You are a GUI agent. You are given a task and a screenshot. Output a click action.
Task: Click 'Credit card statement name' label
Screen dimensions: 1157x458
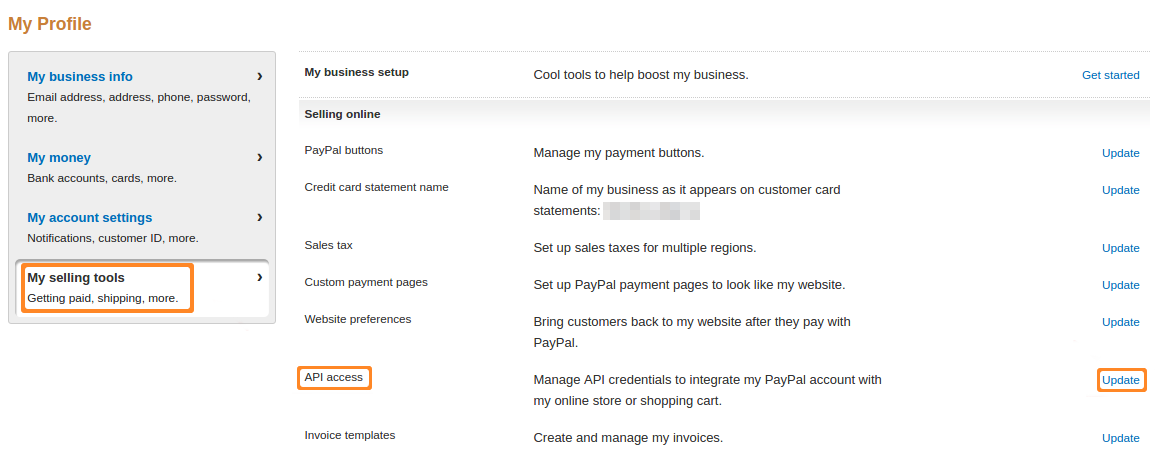coord(376,187)
